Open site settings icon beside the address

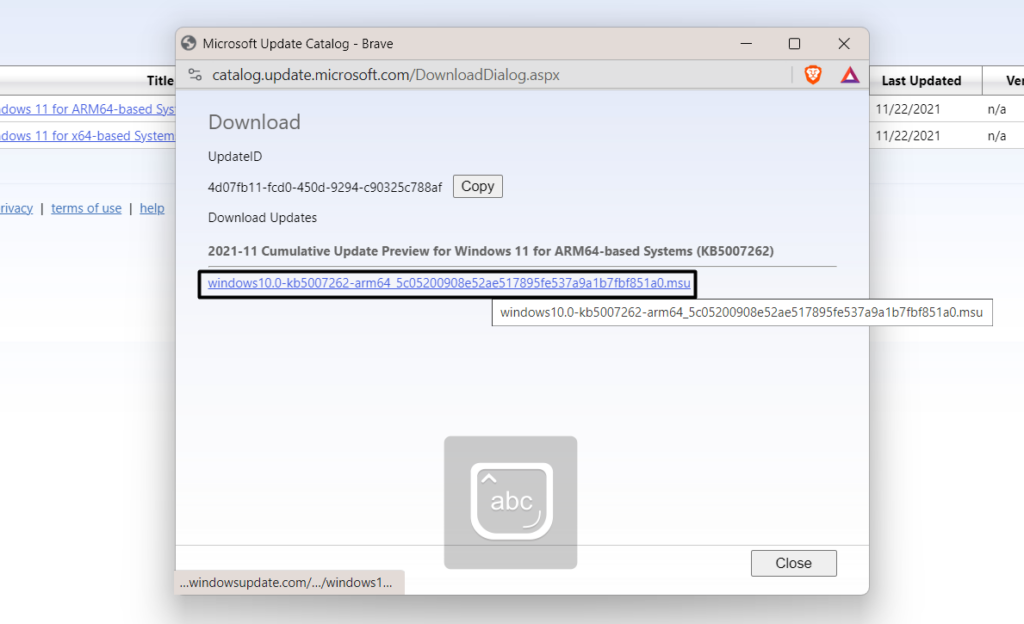pyautogui.click(x=195, y=74)
